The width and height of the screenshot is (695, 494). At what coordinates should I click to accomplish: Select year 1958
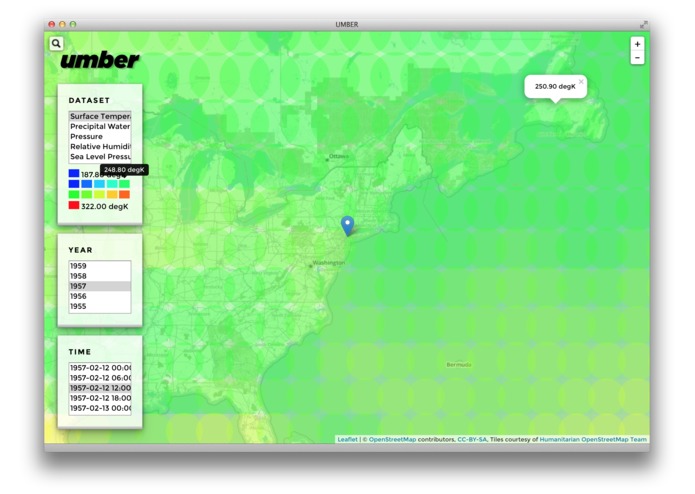[x=100, y=276]
